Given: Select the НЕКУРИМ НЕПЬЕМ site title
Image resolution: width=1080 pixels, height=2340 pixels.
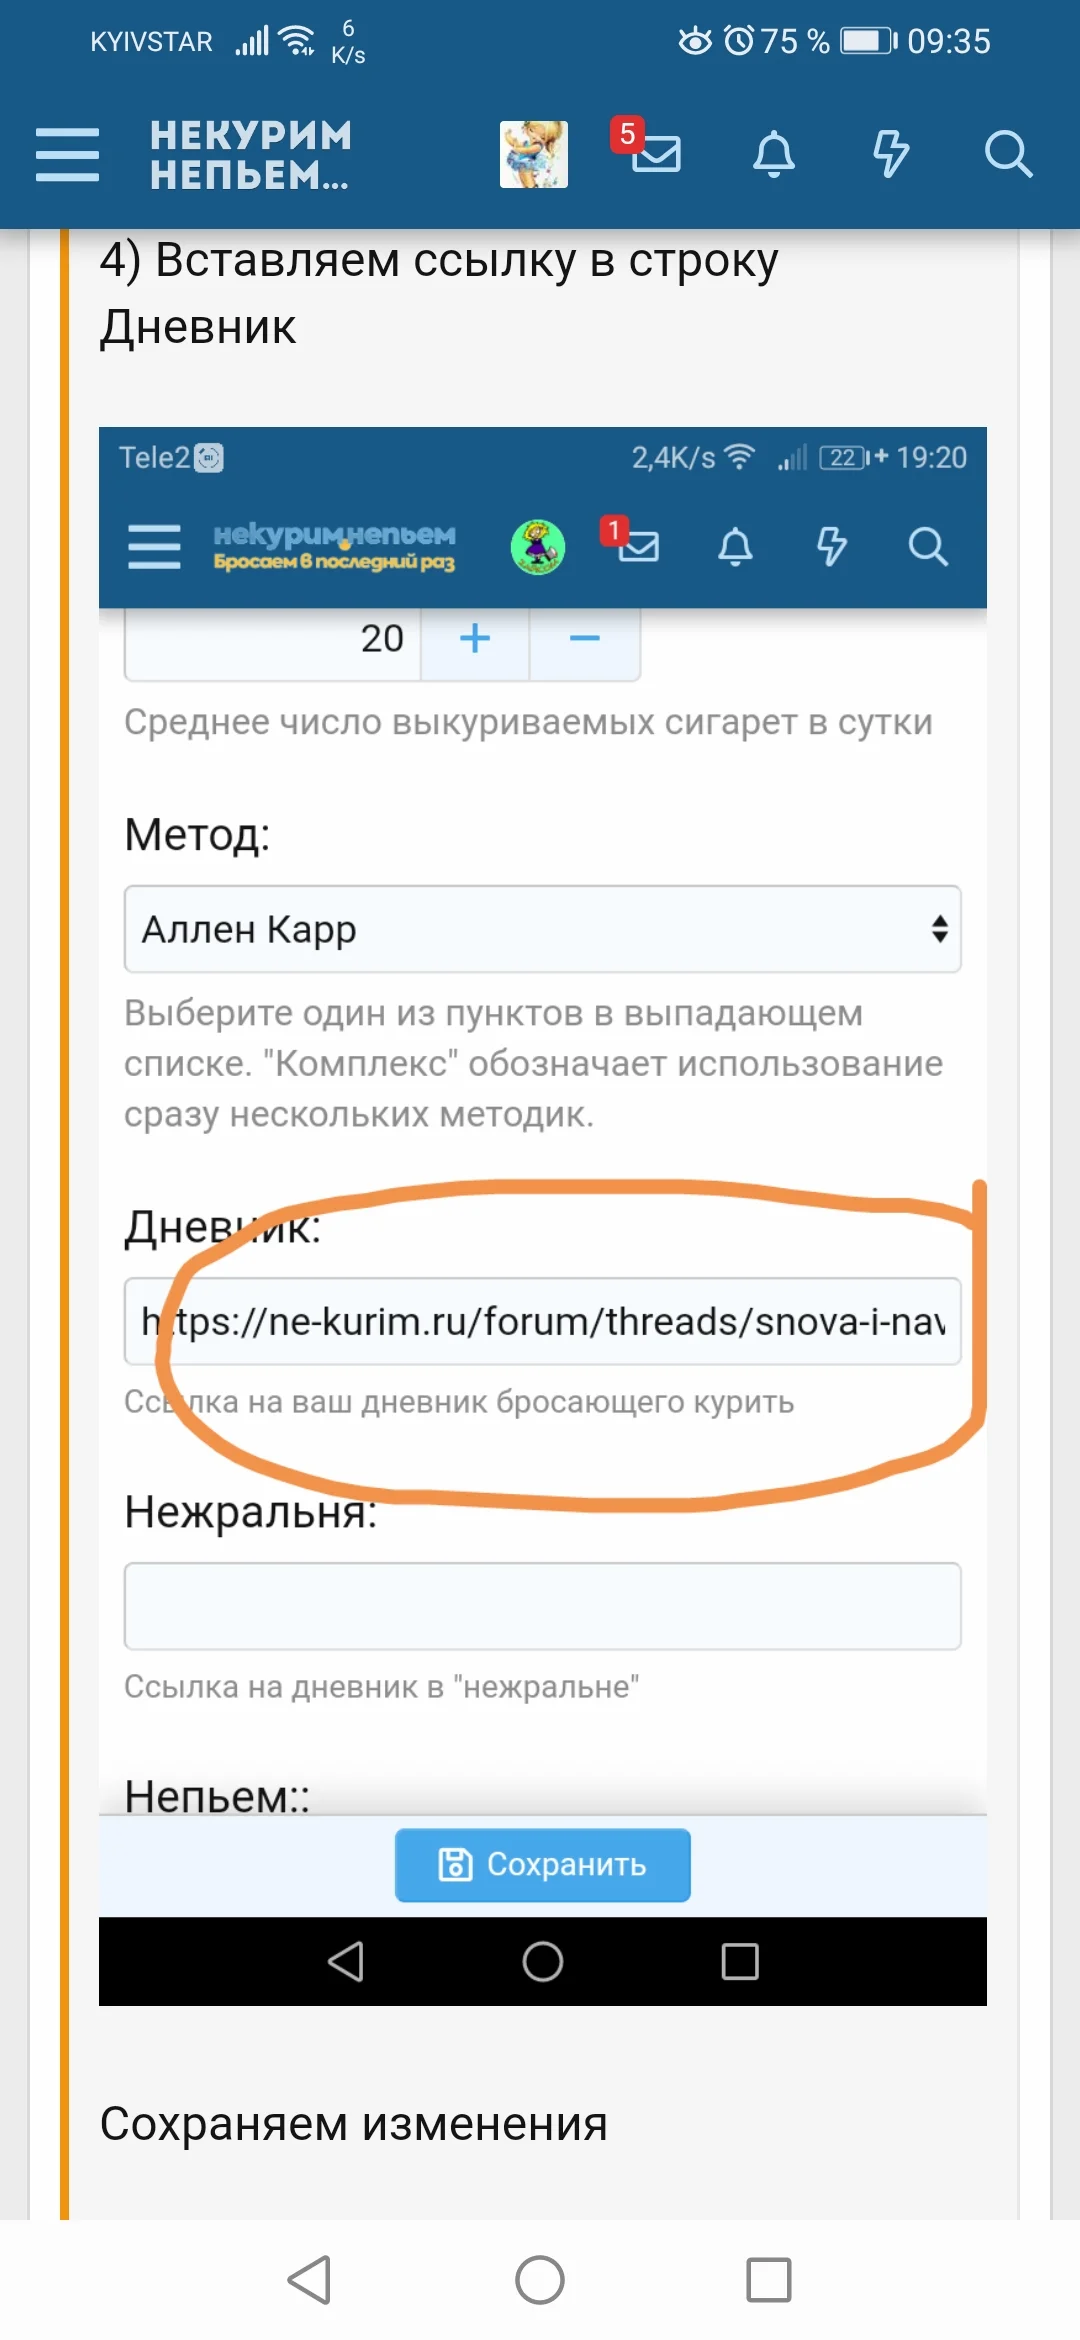Looking at the screenshot, I should 245,155.
